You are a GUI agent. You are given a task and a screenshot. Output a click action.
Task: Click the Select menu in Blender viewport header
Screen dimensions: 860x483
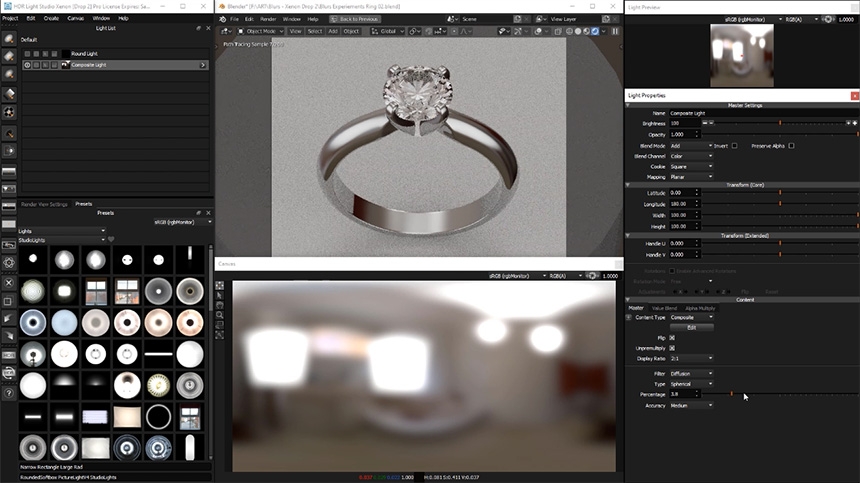(315, 31)
